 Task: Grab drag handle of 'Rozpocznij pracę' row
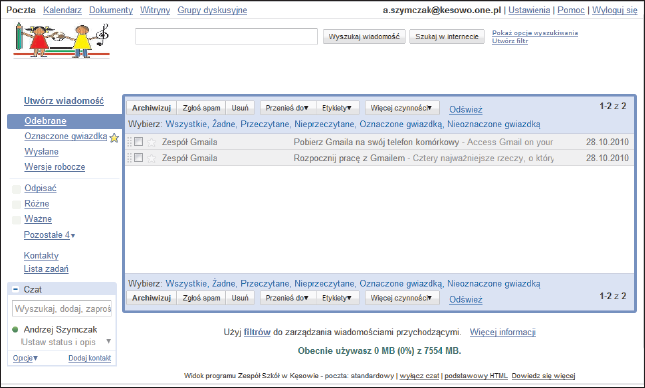coord(129,158)
